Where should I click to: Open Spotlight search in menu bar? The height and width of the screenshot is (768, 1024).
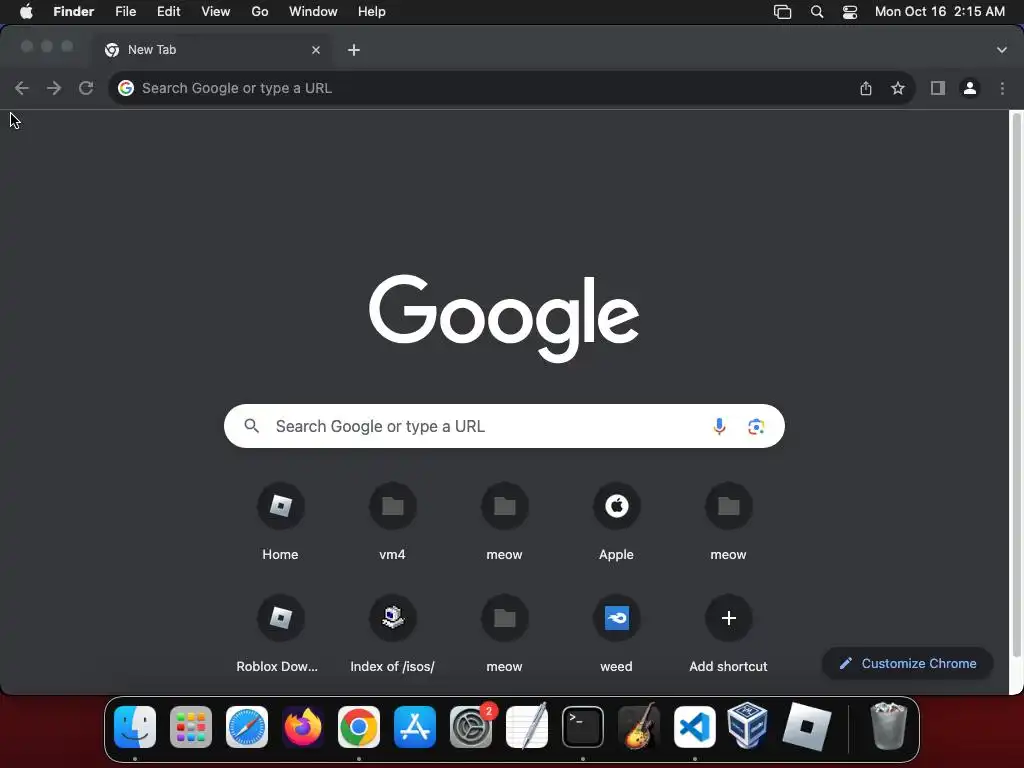click(x=816, y=12)
